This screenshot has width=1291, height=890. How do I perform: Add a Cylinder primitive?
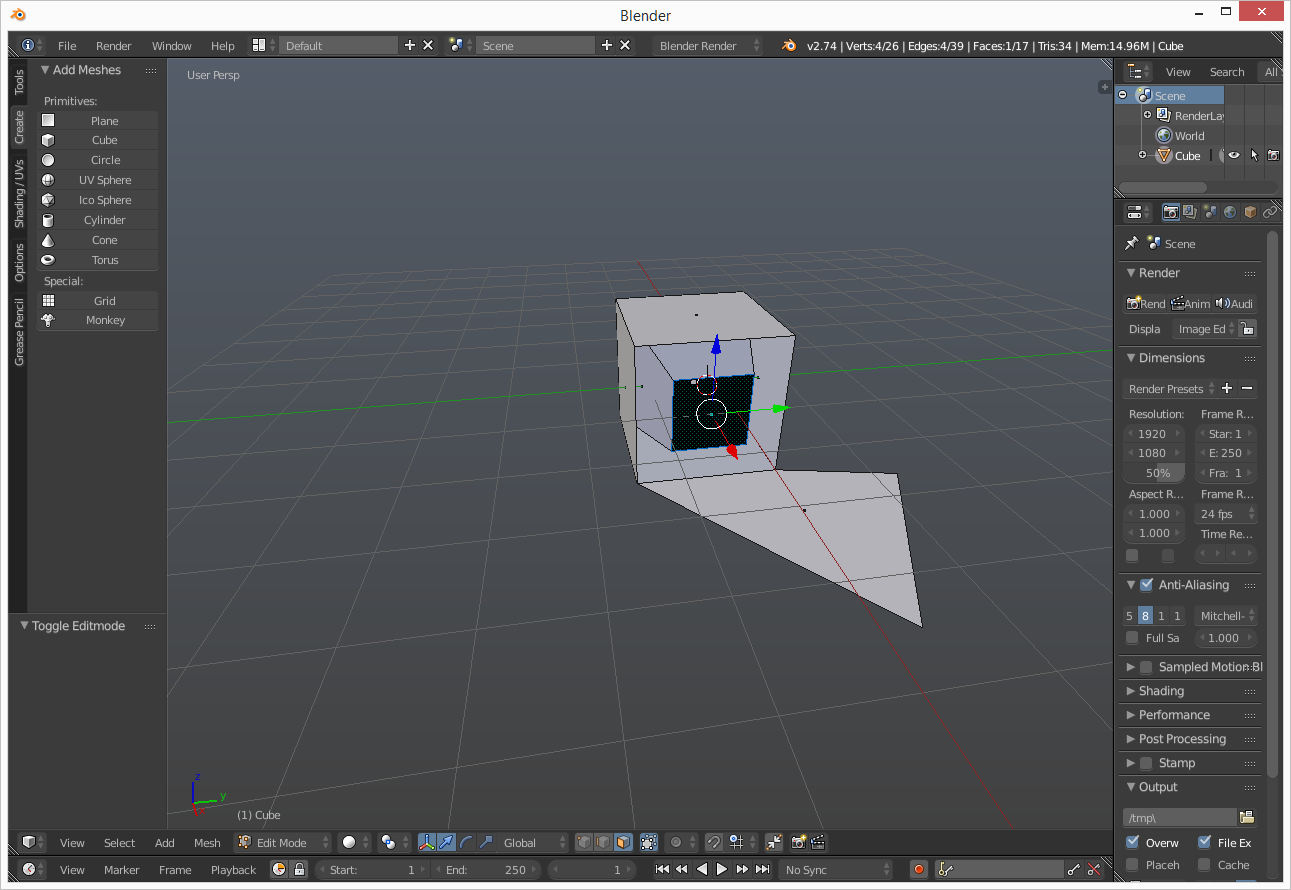(x=99, y=220)
